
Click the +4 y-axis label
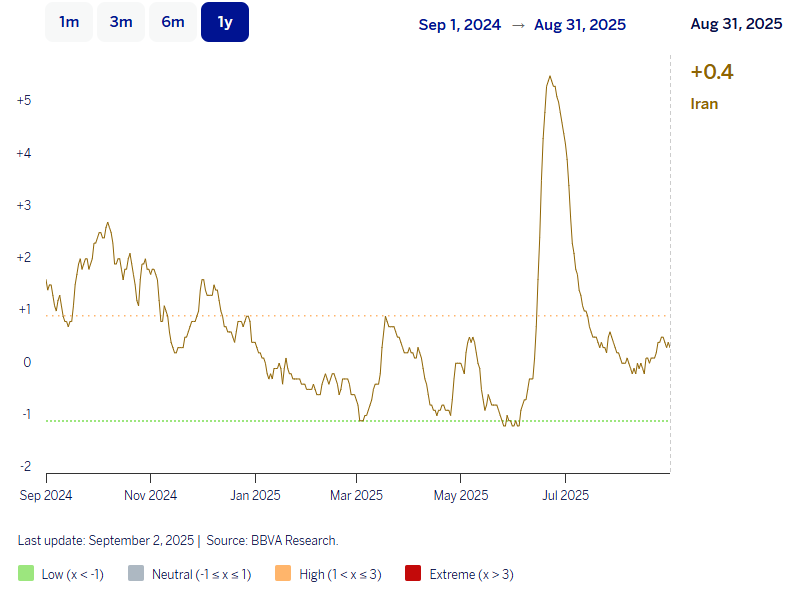24,153
